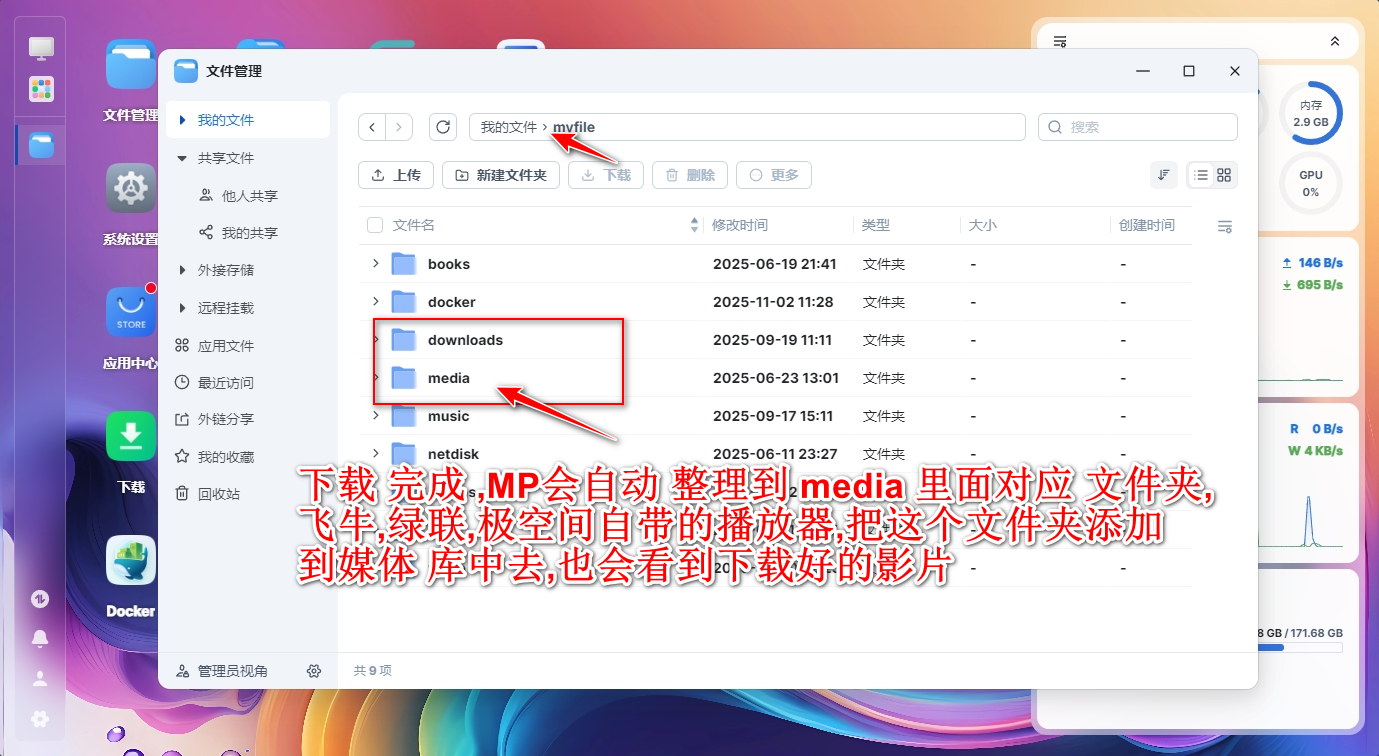The image size is (1379, 756).
Task: Expand the docker folder chevron
Action: coord(376,302)
